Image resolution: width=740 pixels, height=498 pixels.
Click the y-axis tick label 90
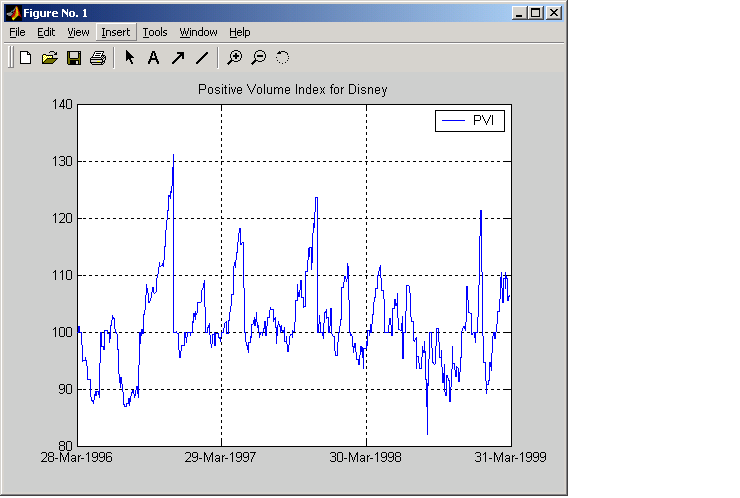pyautogui.click(x=66, y=389)
